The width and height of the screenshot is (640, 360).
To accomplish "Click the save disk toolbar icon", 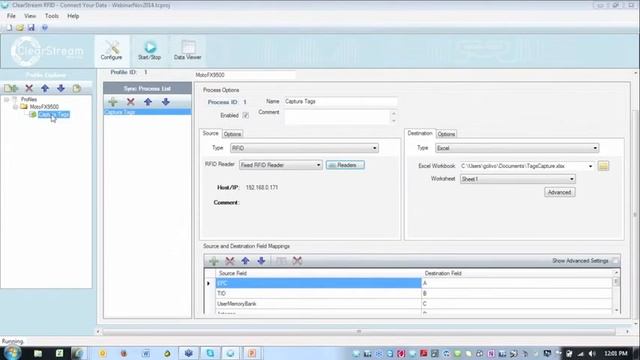I will (x=31, y=28).
